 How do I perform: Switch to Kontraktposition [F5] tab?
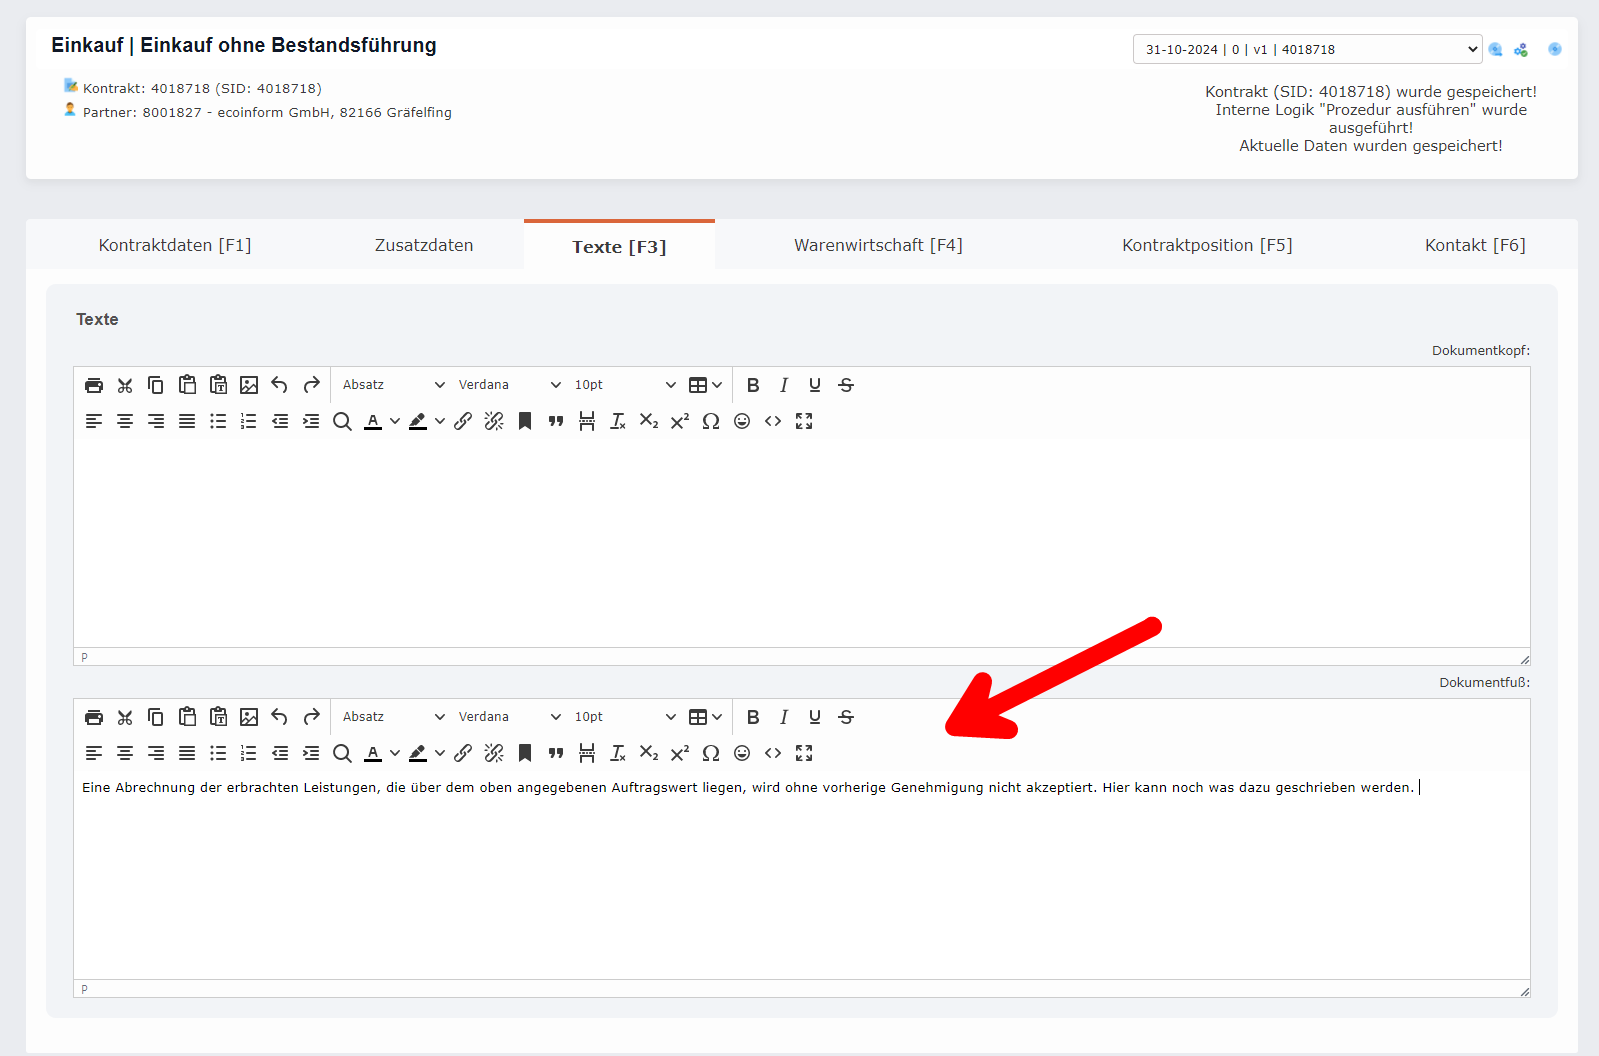1207,245
